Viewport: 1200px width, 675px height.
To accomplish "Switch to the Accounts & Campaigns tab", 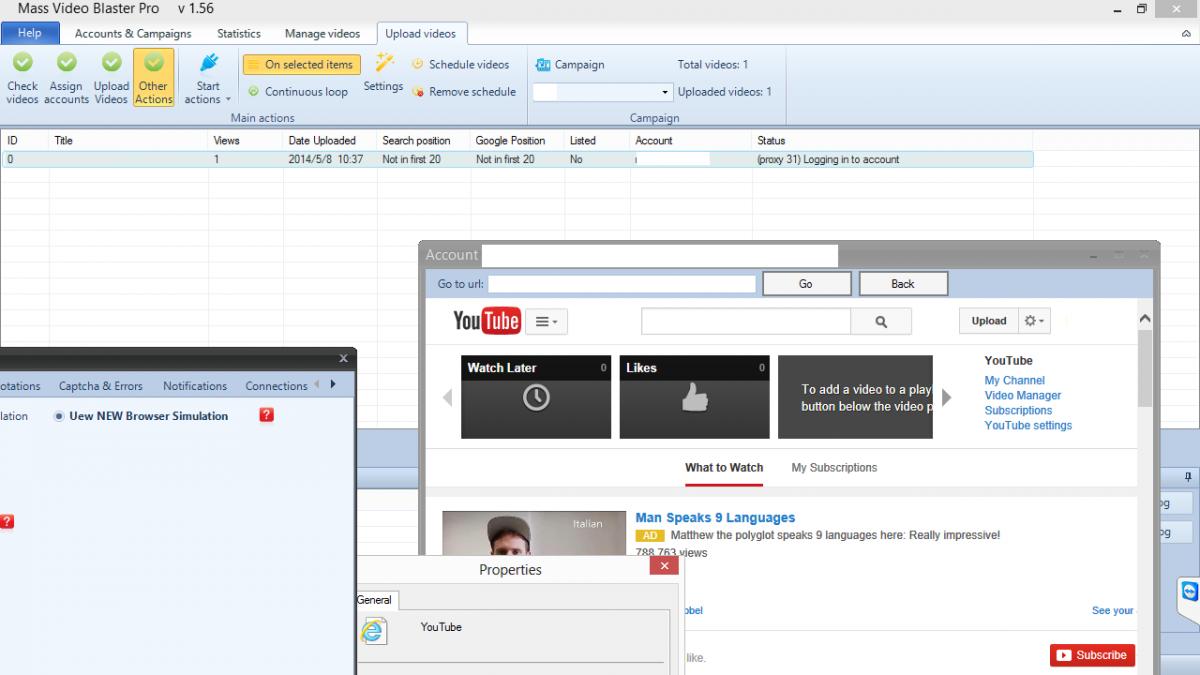I will click(133, 33).
